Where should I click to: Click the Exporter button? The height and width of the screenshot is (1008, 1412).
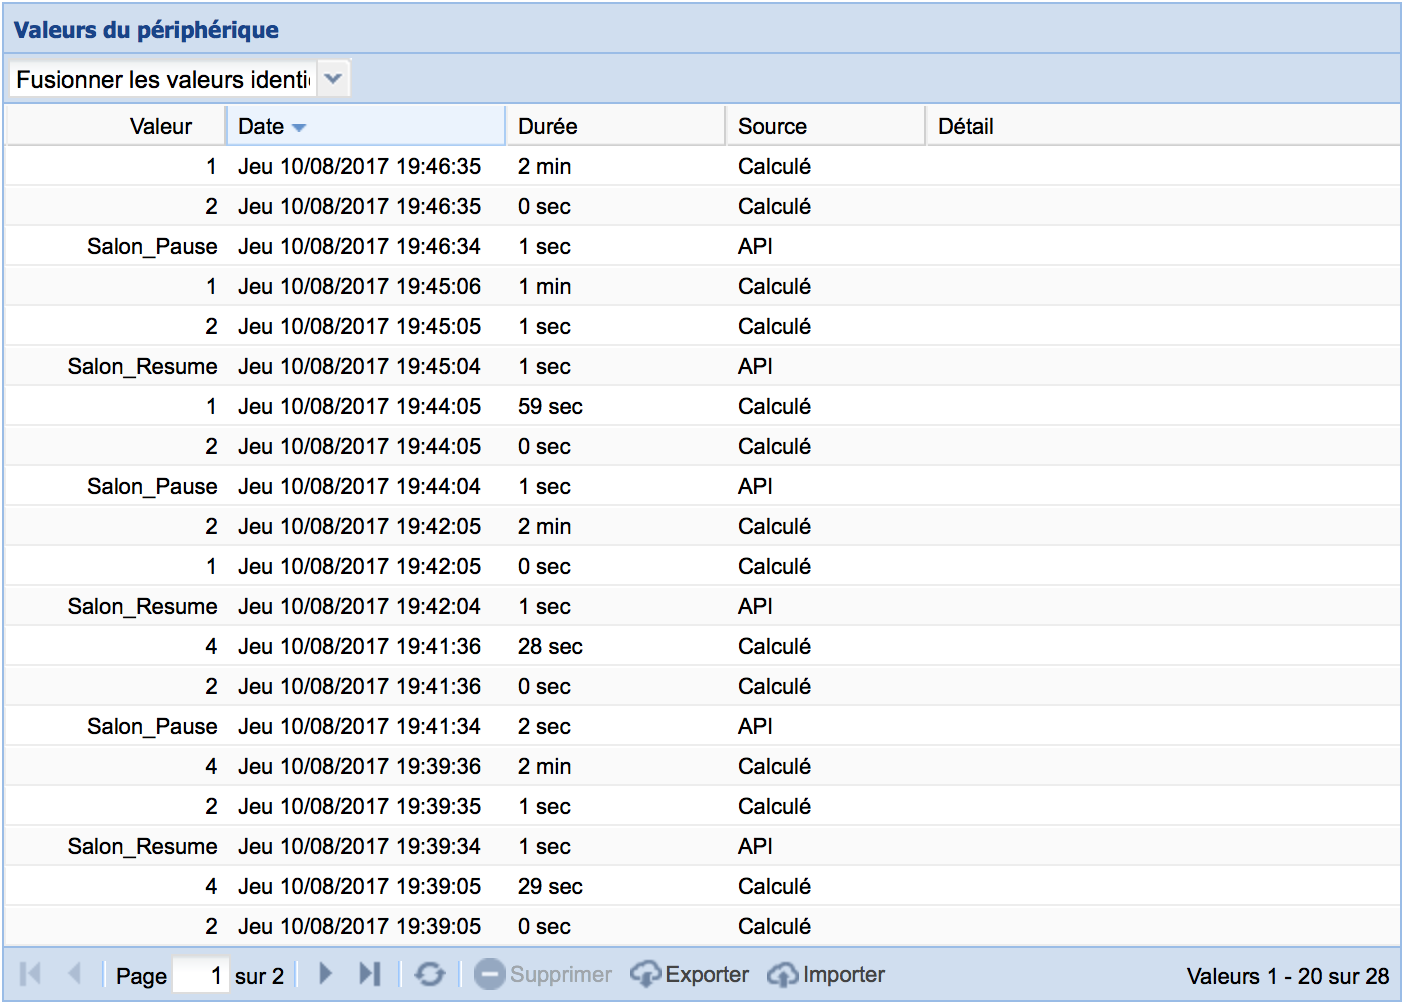click(x=690, y=974)
